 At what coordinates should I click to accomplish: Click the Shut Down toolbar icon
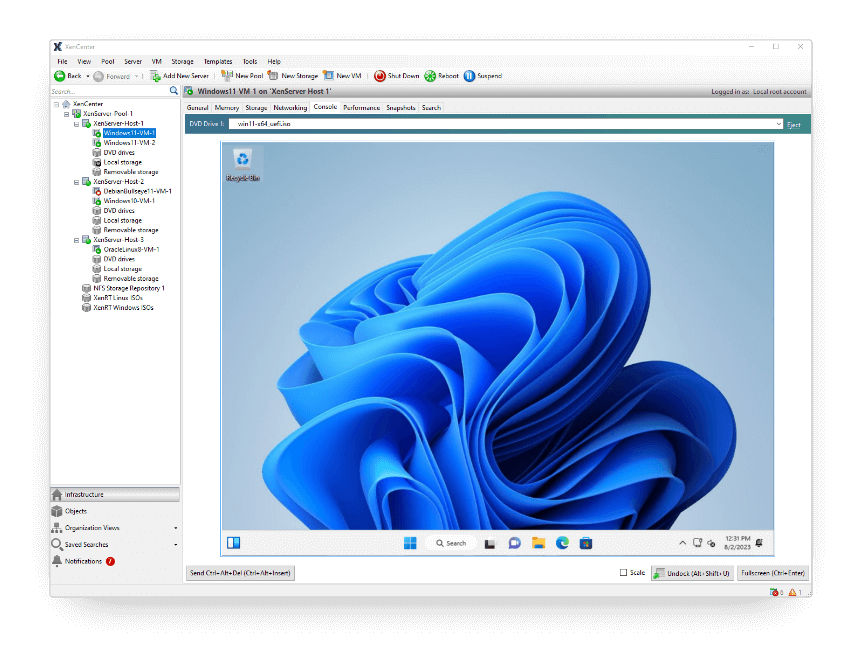click(x=380, y=76)
